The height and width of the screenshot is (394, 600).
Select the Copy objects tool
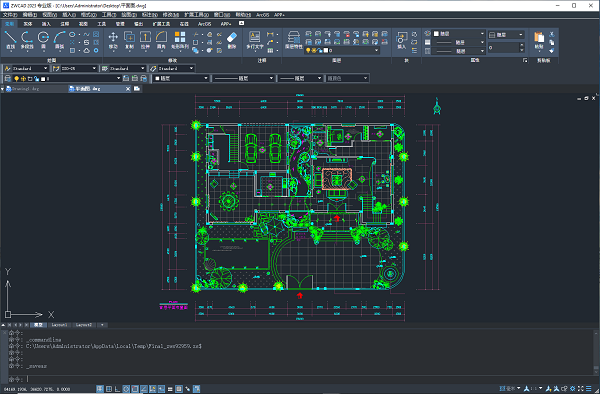[129, 40]
